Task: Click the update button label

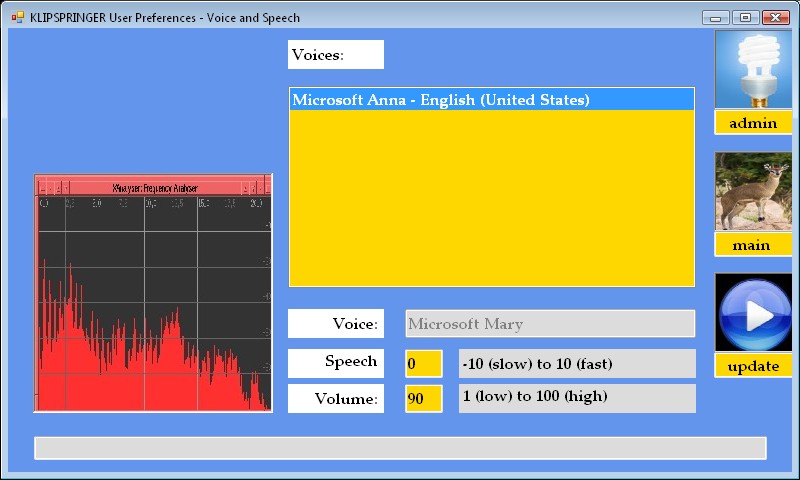Action: 753,366
